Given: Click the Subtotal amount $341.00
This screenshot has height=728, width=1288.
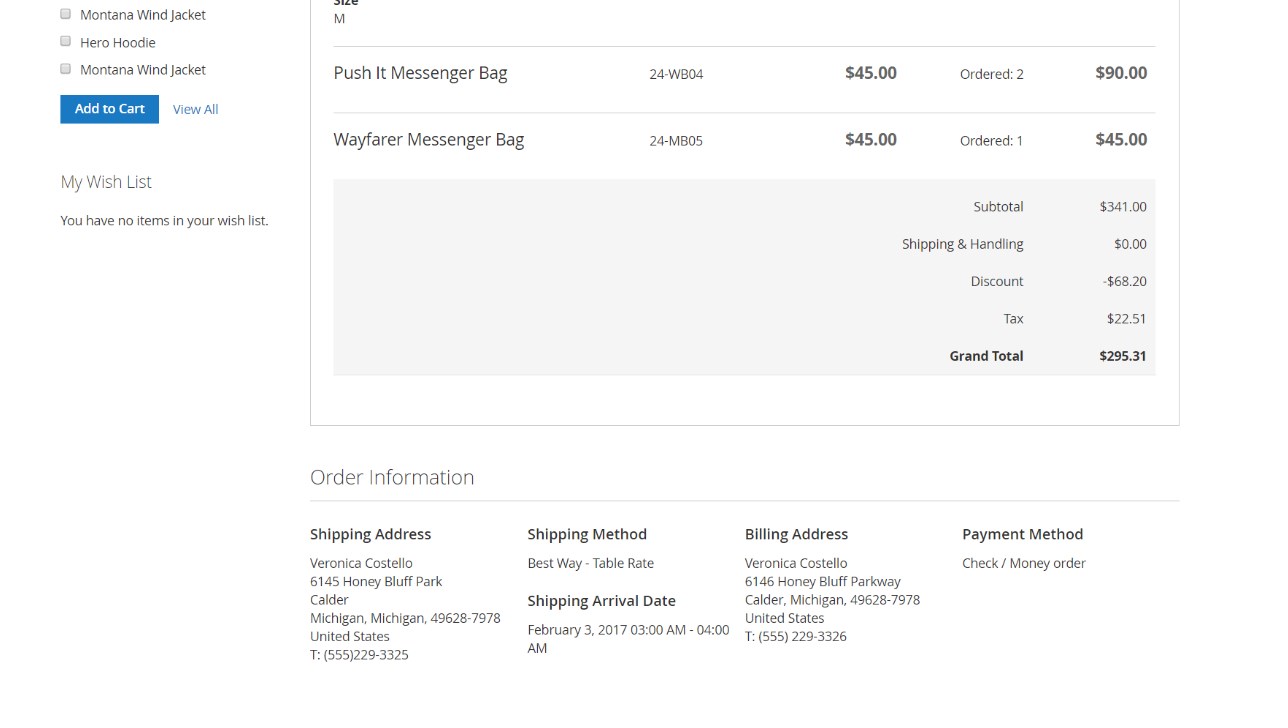Looking at the screenshot, I should pos(1122,207).
